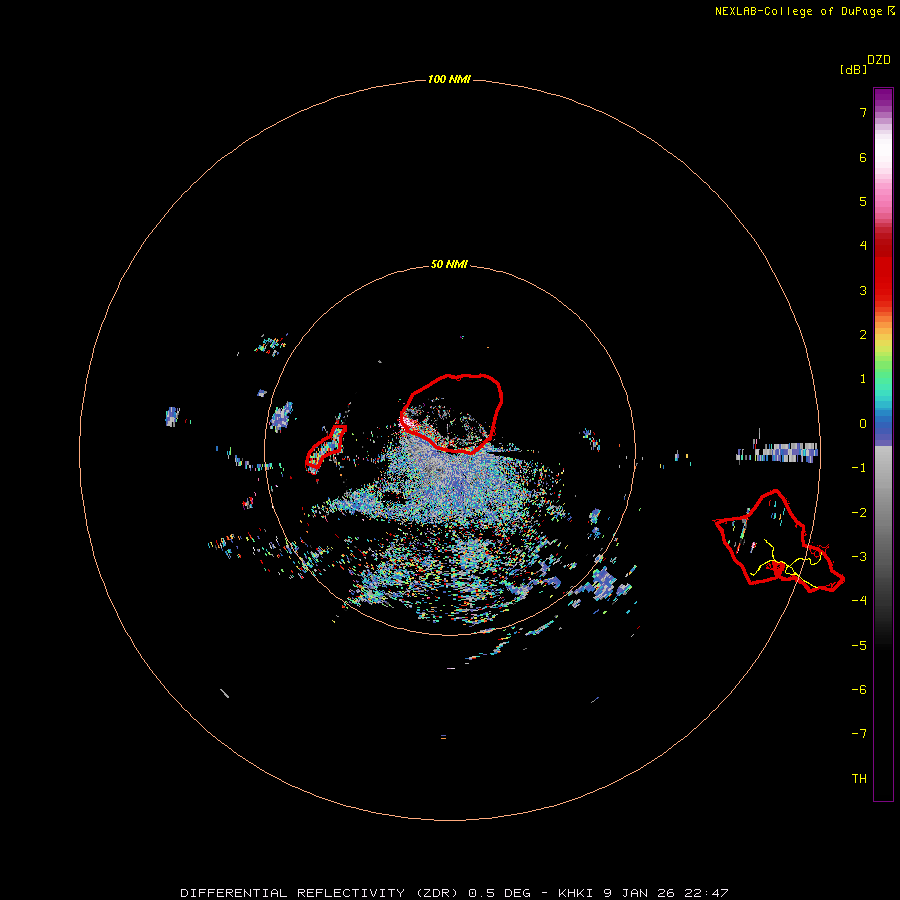
Task: Pick the red band of the color scale
Action: tap(883, 270)
